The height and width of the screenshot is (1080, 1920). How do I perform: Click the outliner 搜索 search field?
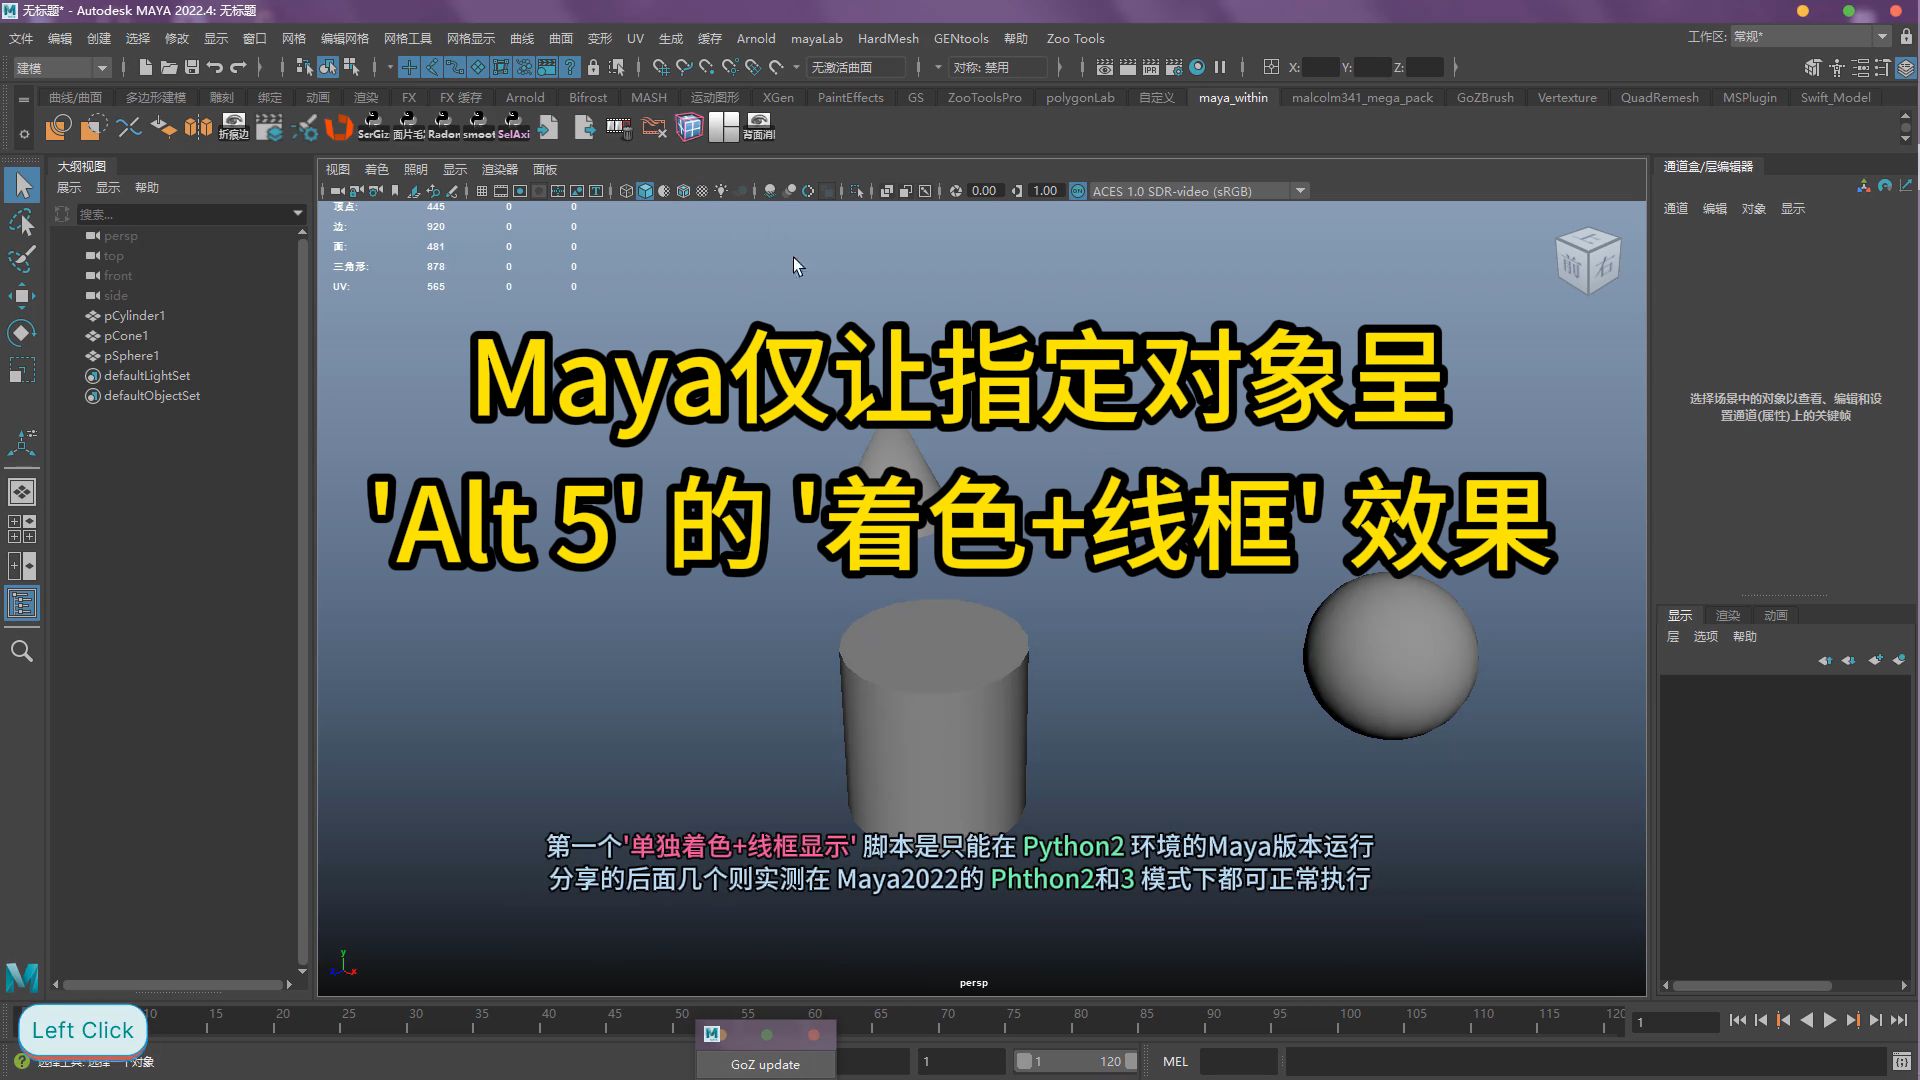[x=182, y=213]
